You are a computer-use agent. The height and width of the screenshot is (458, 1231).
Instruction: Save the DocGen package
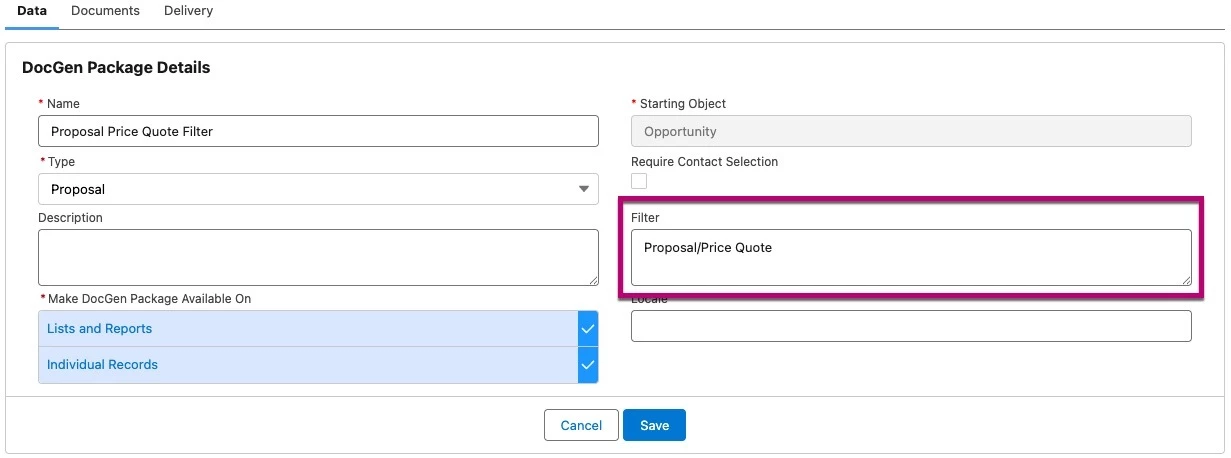pyautogui.click(x=654, y=425)
